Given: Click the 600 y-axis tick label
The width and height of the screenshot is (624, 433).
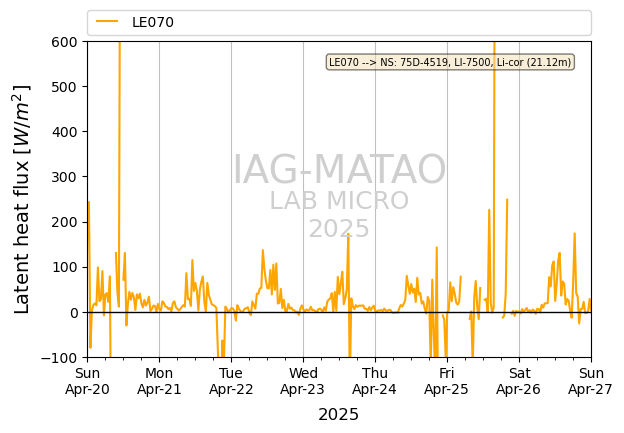Looking at the screenshot, I should click(x=64, y=42).
